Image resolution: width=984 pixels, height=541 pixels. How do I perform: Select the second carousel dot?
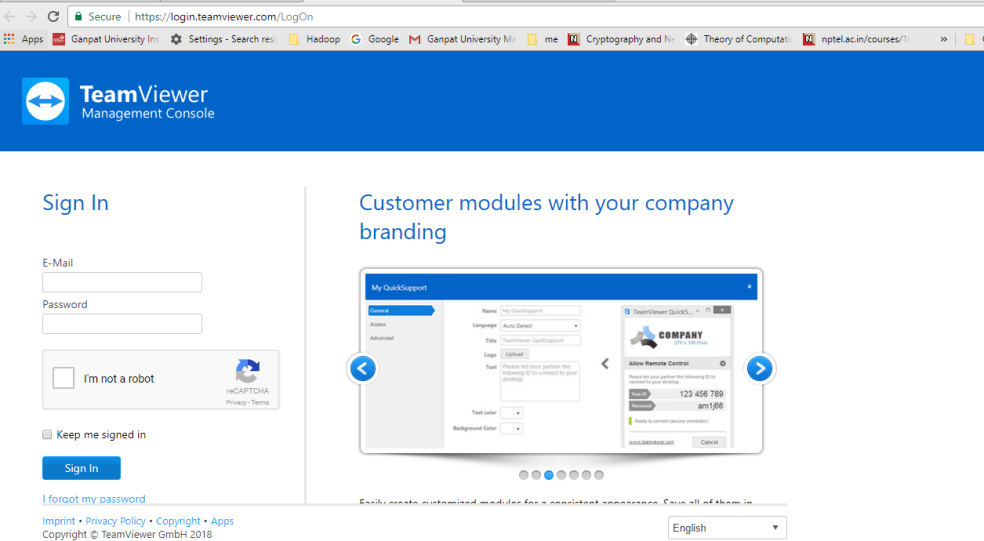pos(536,475)
